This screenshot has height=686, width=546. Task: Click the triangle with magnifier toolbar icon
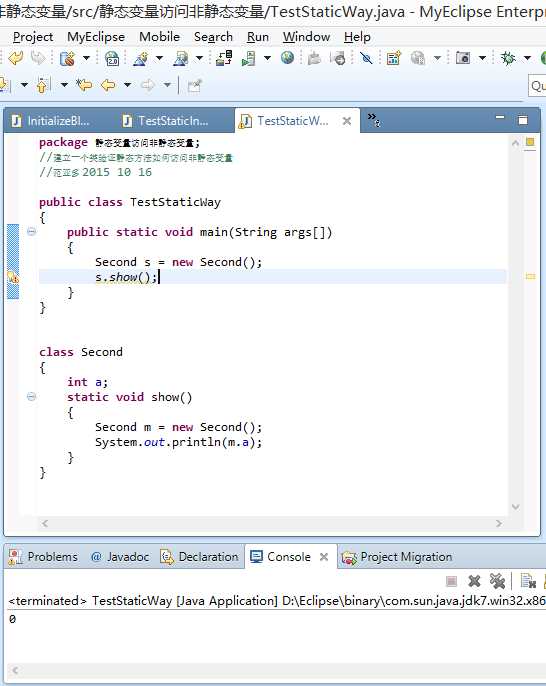pyautogui.click(x=180, y=58)
